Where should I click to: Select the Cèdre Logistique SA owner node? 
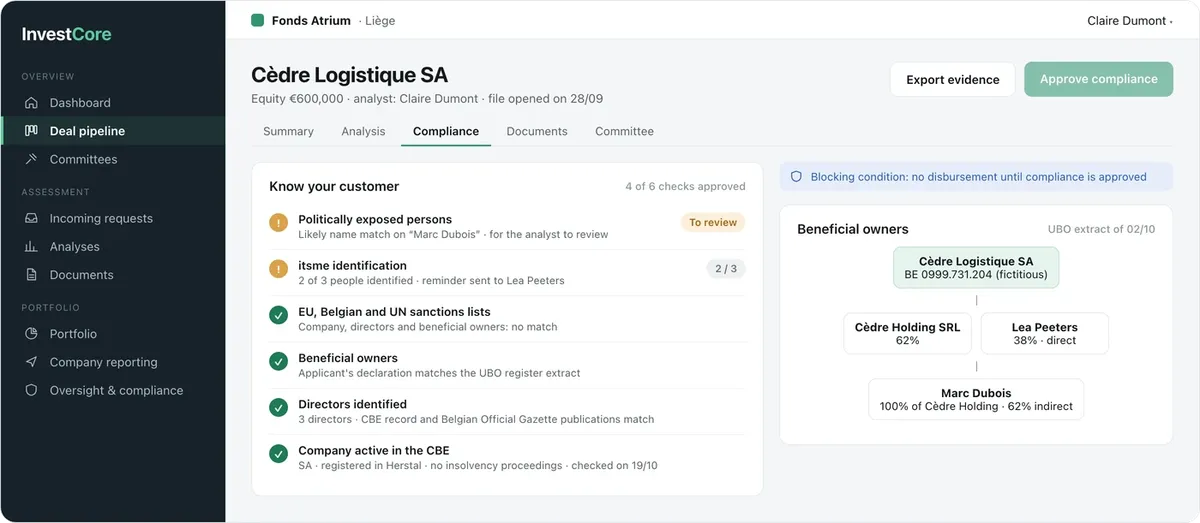tap(976, 267)
